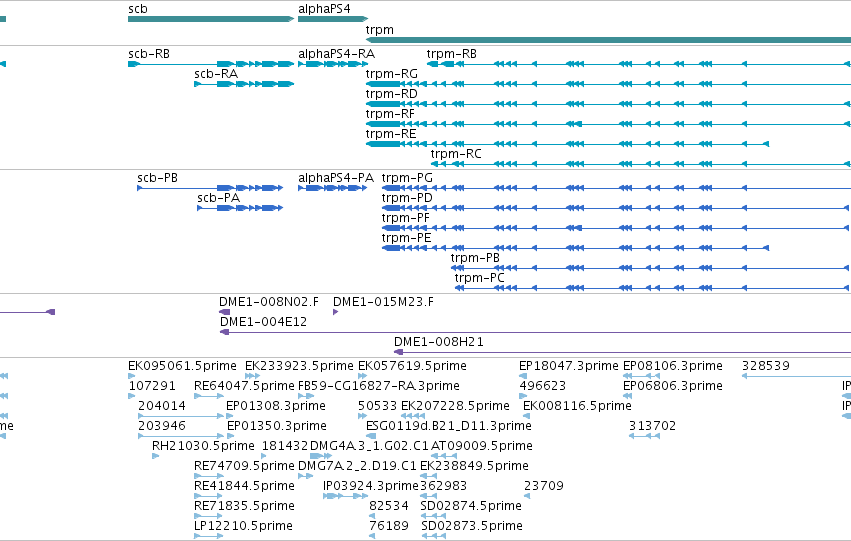This screenshot has width=851, height=541.
Task: Select the EK233923.5prime EST label
Action: click(300, 366)
